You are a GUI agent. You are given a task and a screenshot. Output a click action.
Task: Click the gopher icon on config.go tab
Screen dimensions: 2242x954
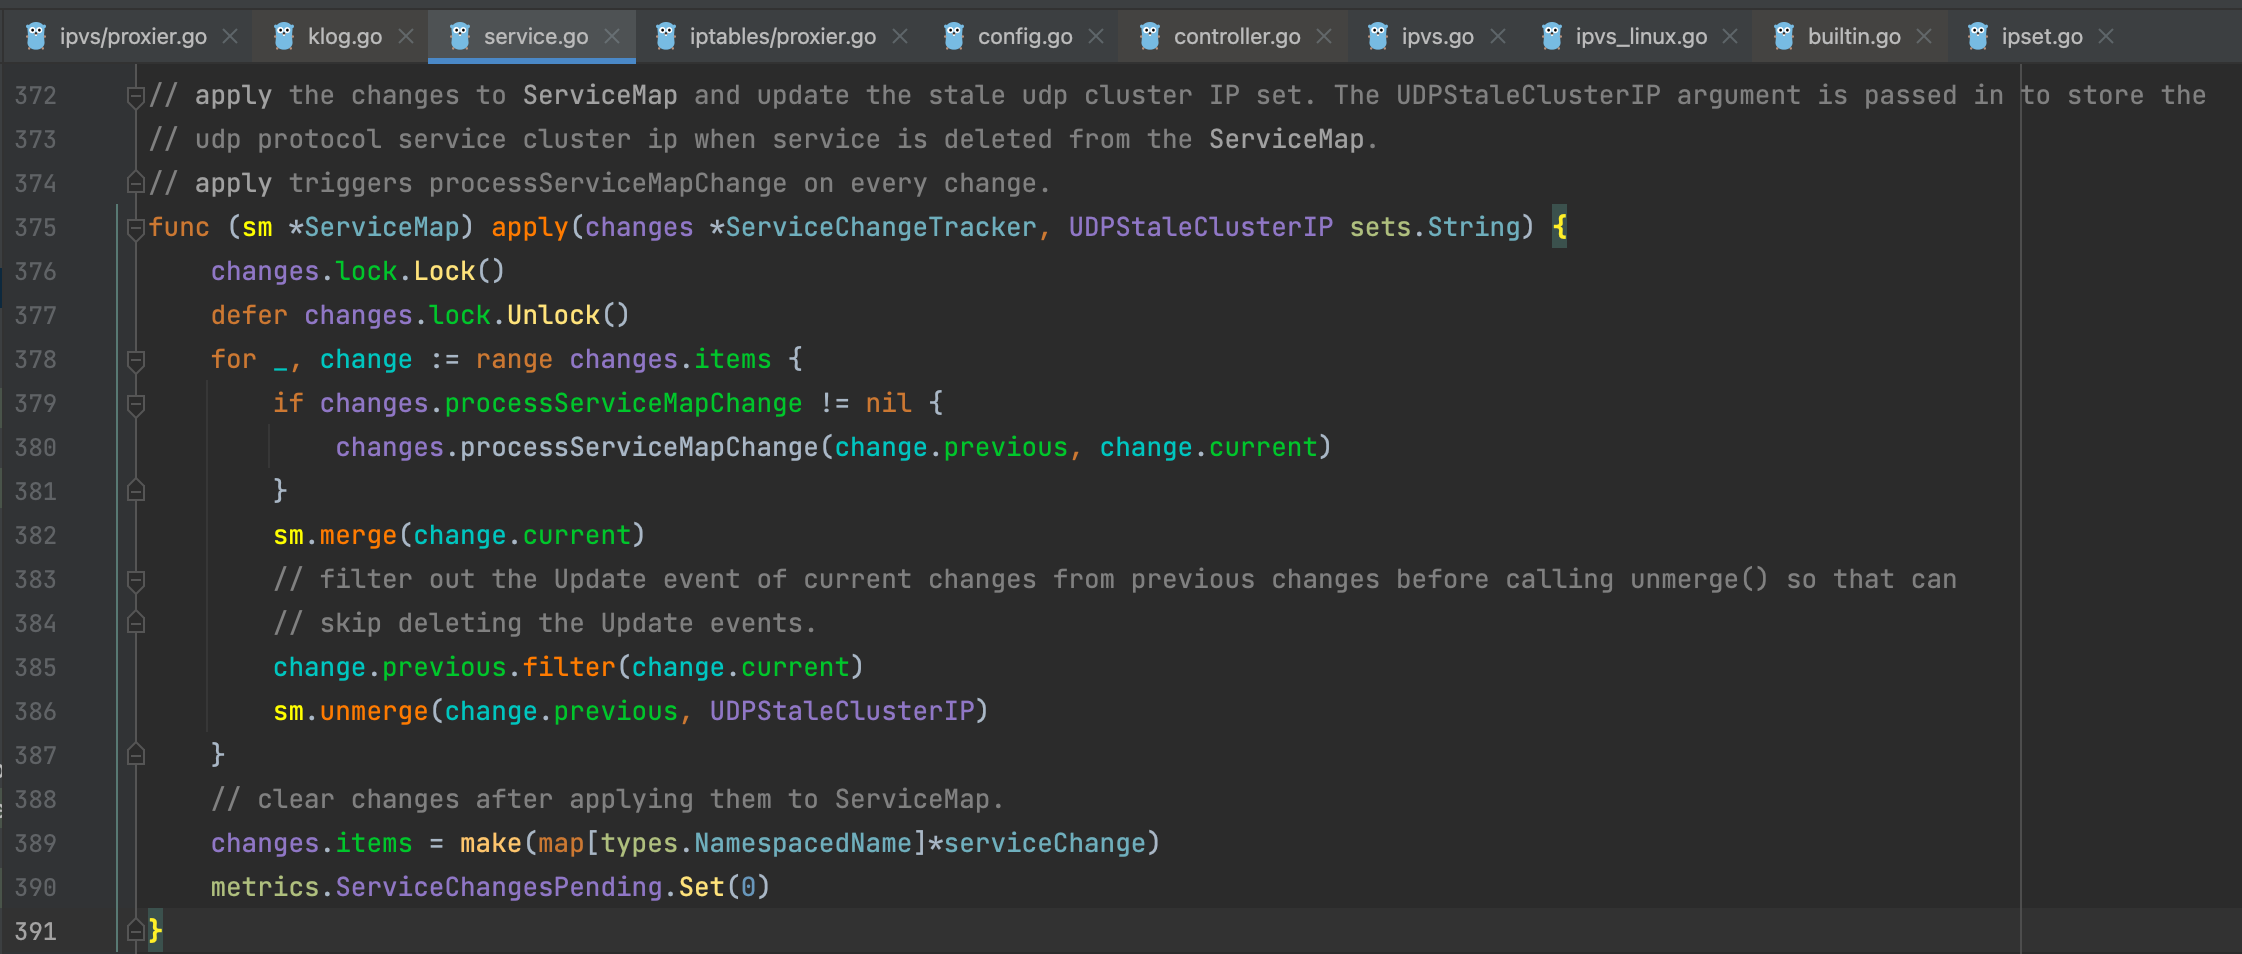pos(954,36)
